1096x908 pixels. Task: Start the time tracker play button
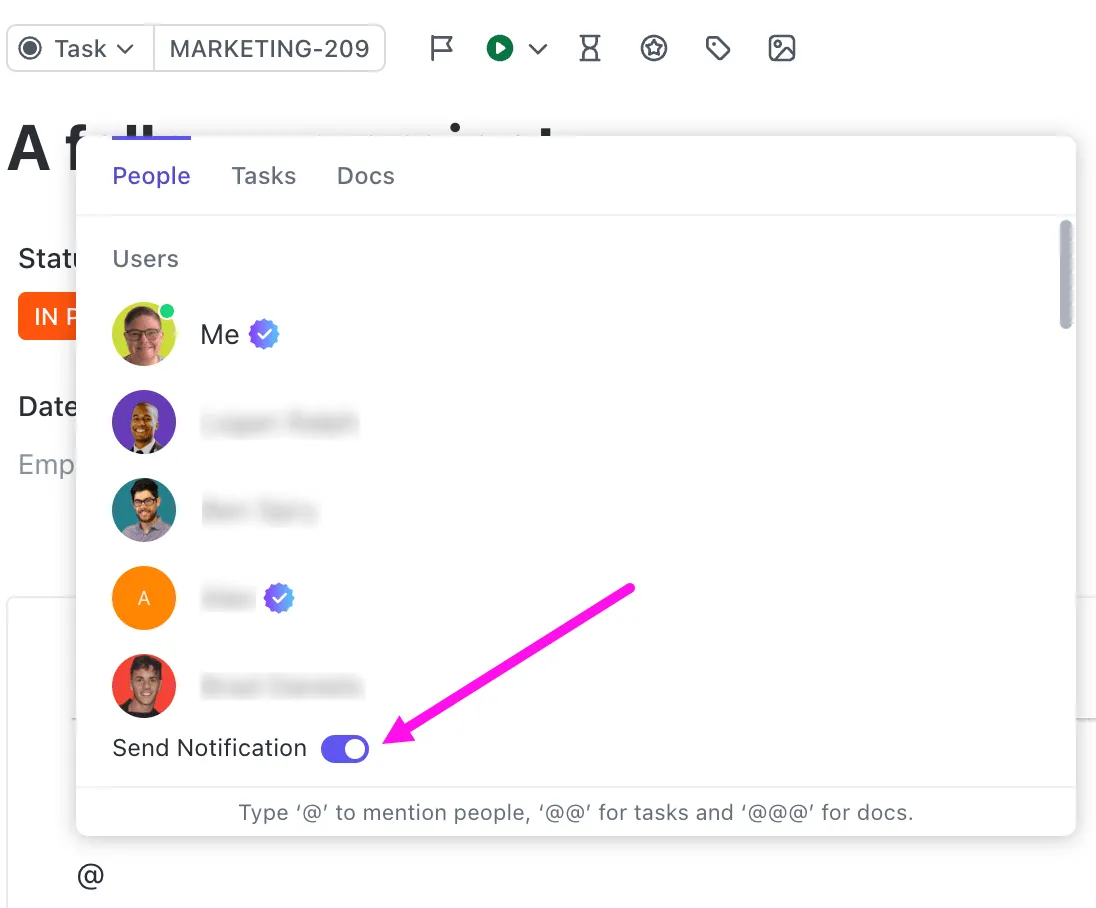[500, 48]
